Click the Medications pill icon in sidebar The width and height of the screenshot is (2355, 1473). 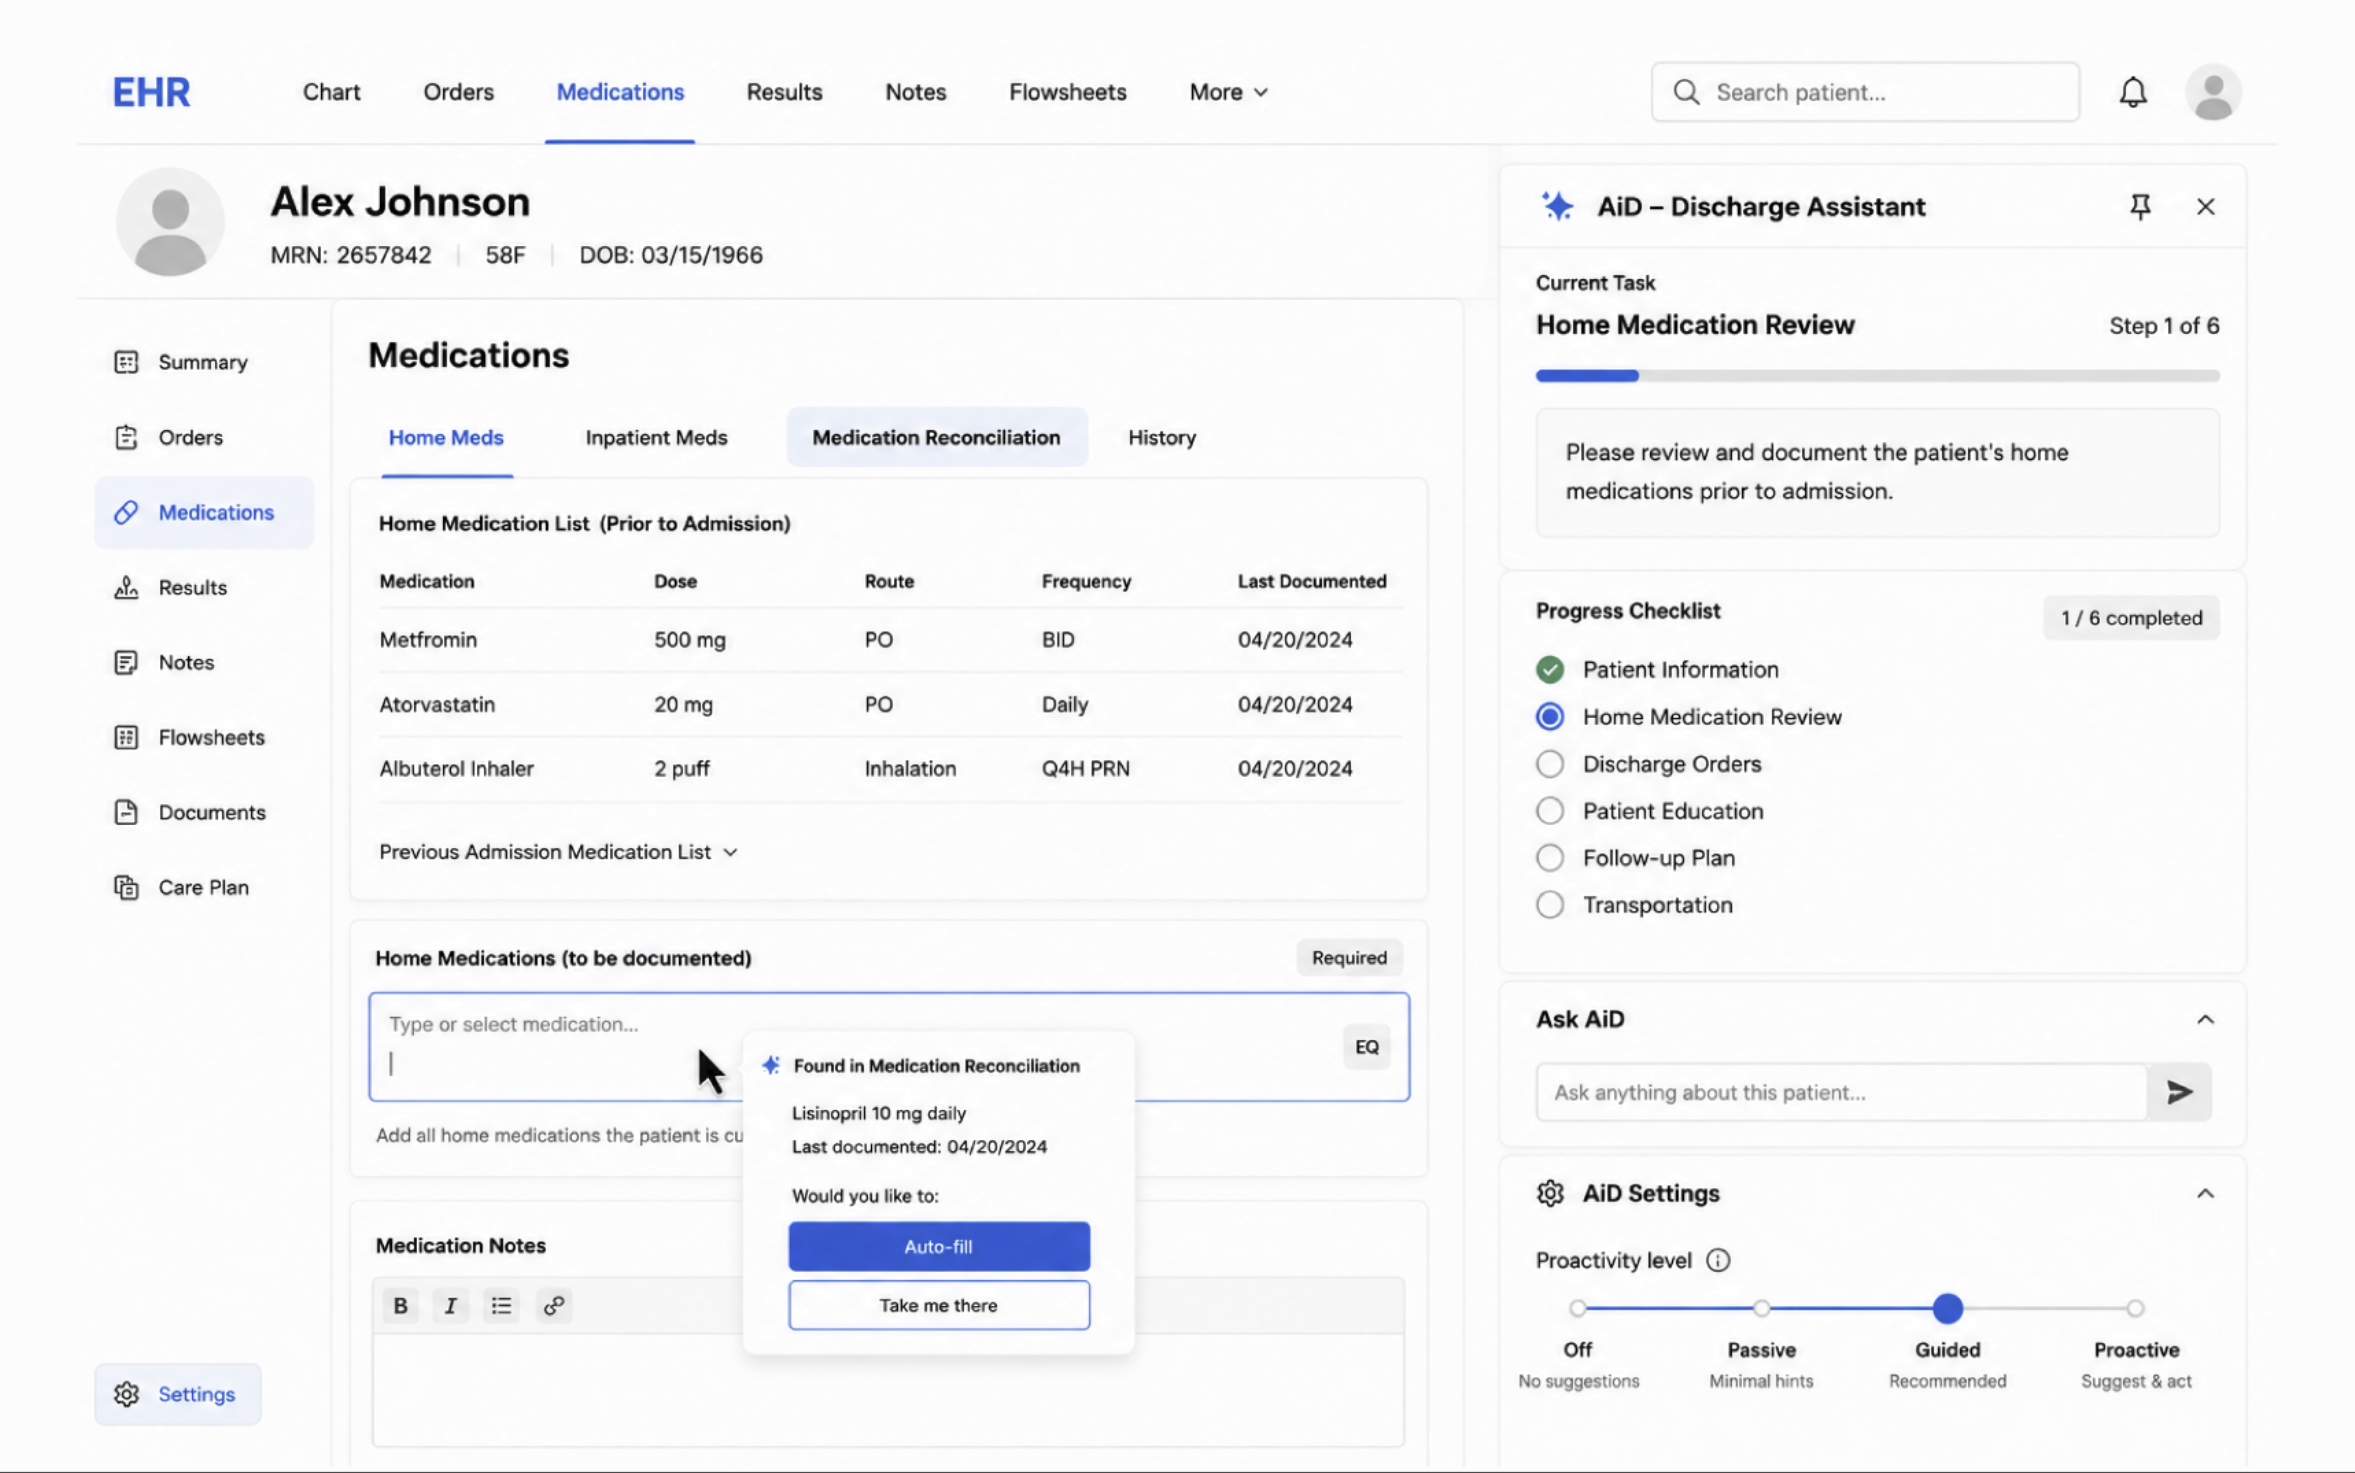[126, 512]
